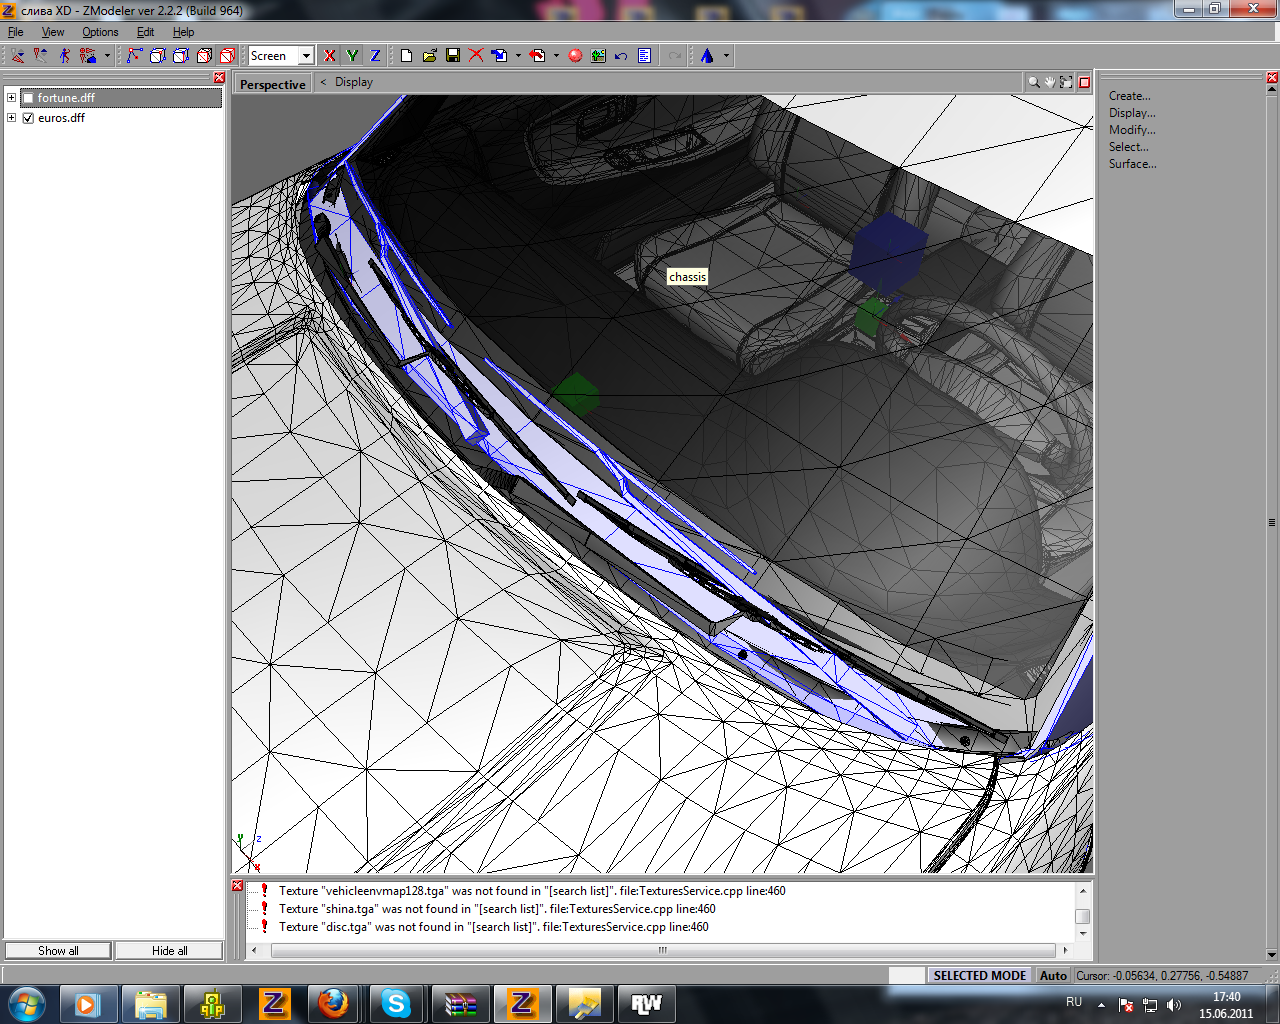The image size is (1280, 1024).
Task: Open the Options menu
Action: coord(100,32)
